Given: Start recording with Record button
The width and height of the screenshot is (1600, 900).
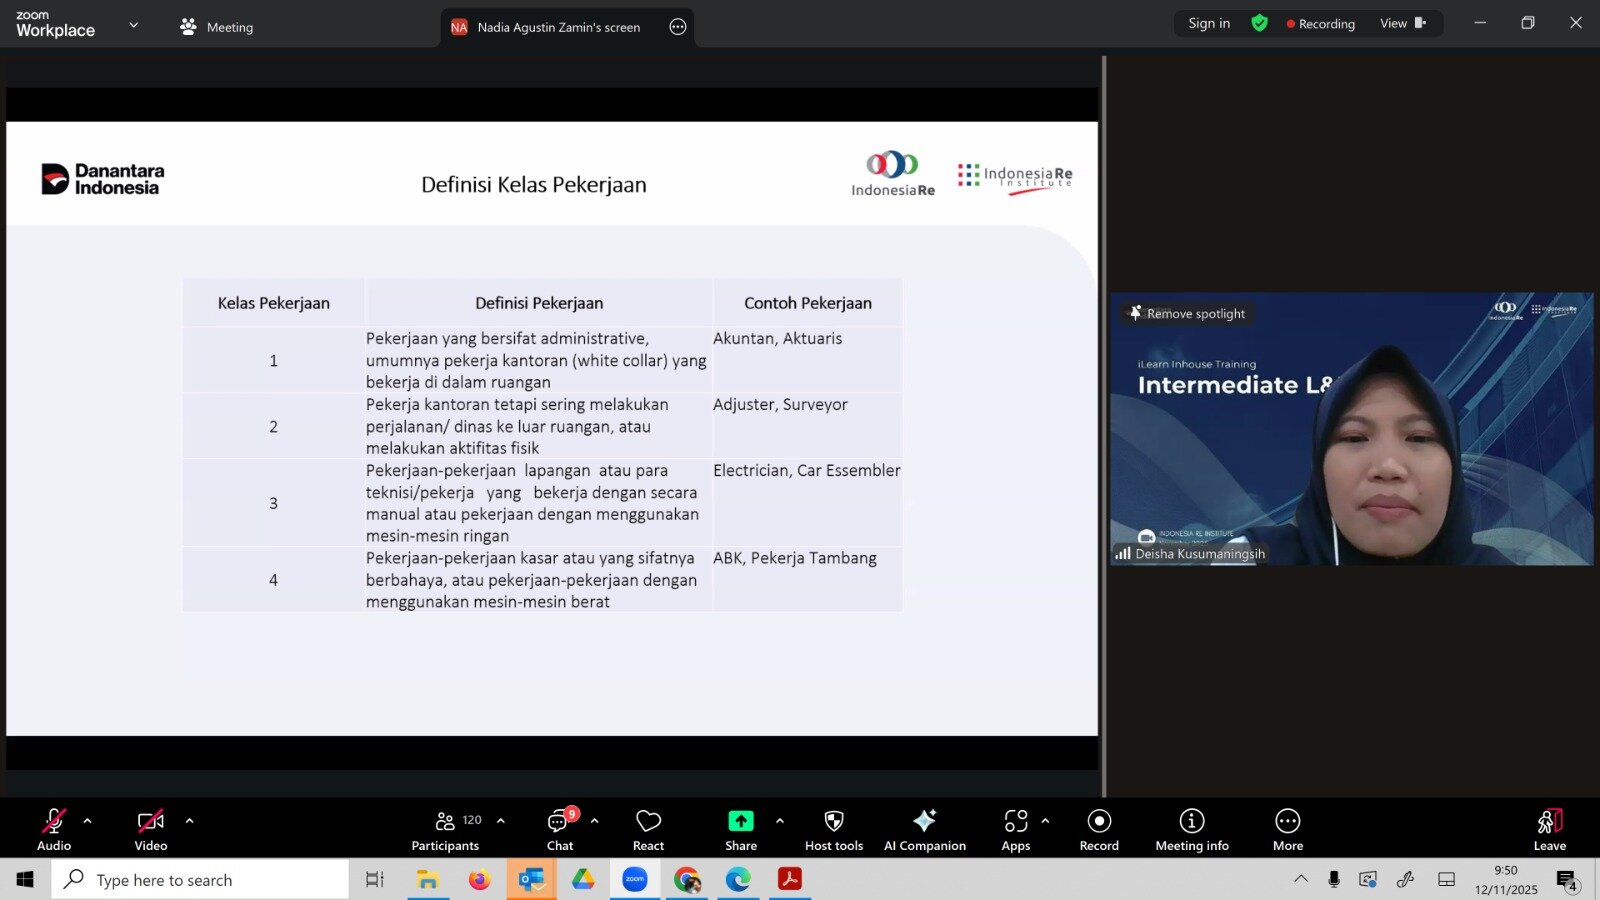Looking at the screenshot, I should [1099, 830].
